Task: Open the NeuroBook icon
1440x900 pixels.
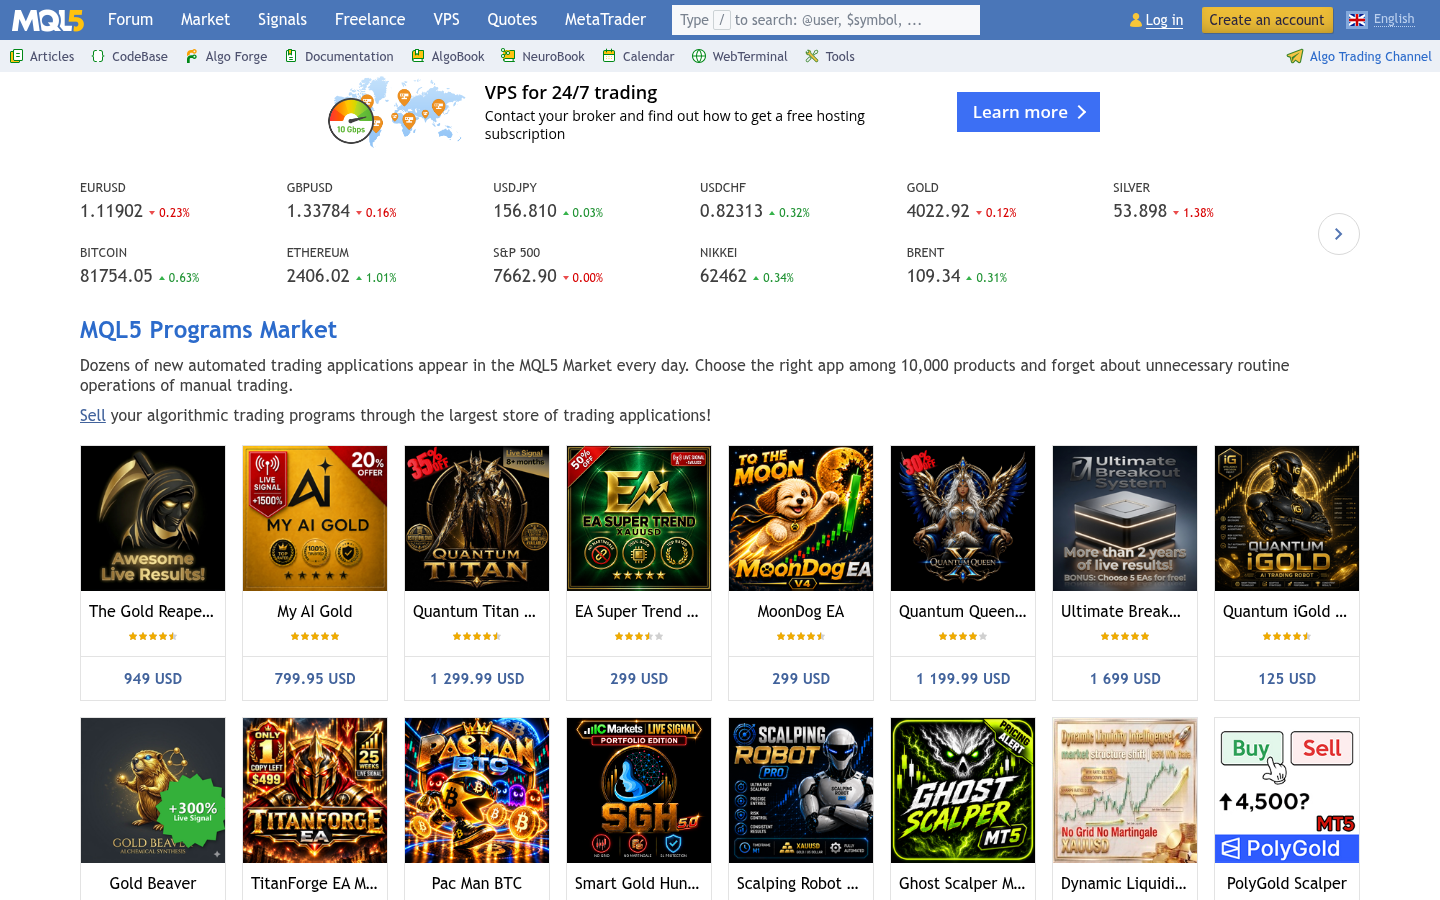Action: (x=508, y=56)
